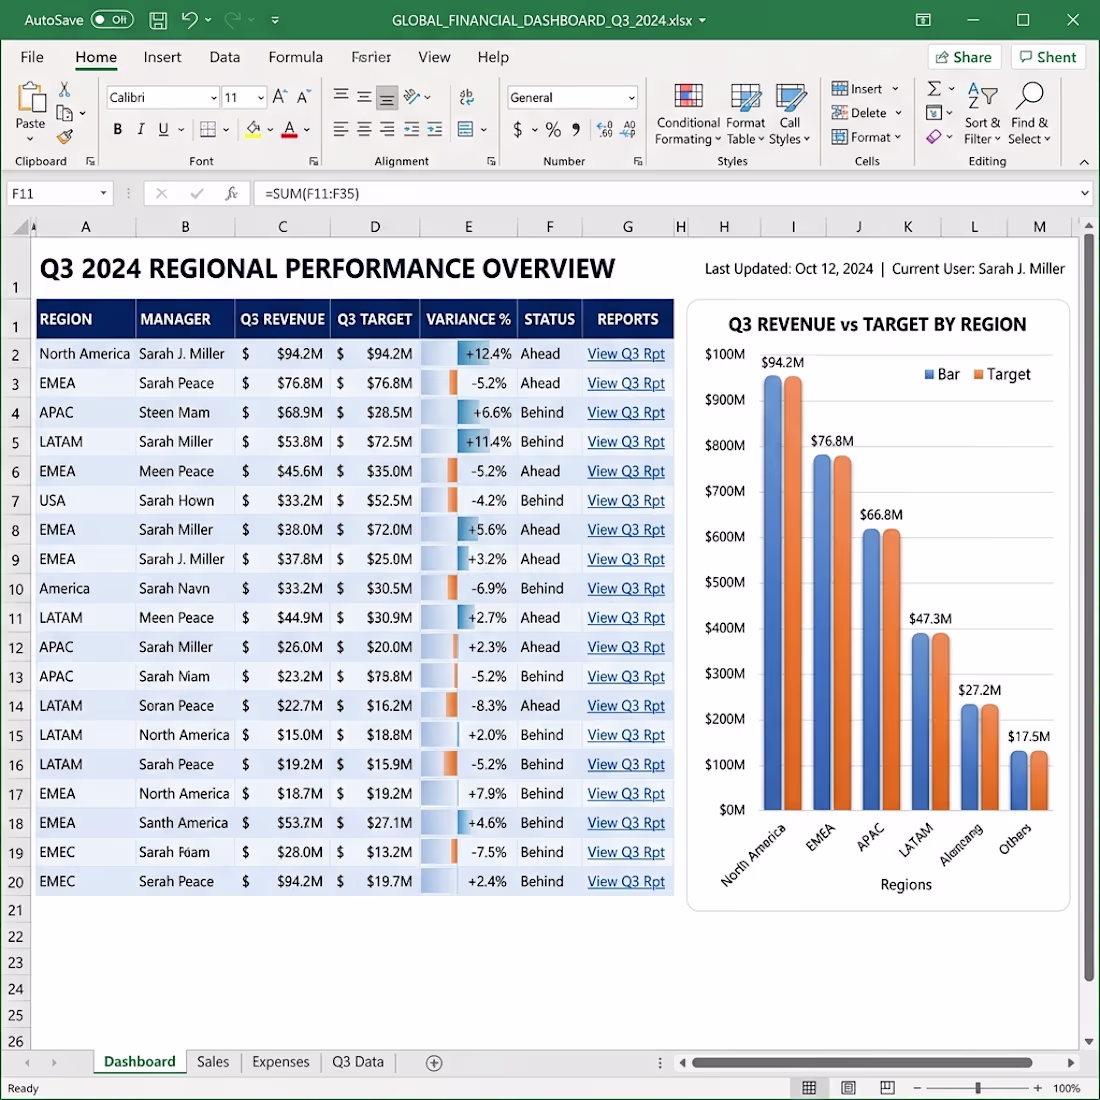Viewport: 1100px width, 1100px height.
Task: Click the Insert Function fx icon
Action: (231, 194)
